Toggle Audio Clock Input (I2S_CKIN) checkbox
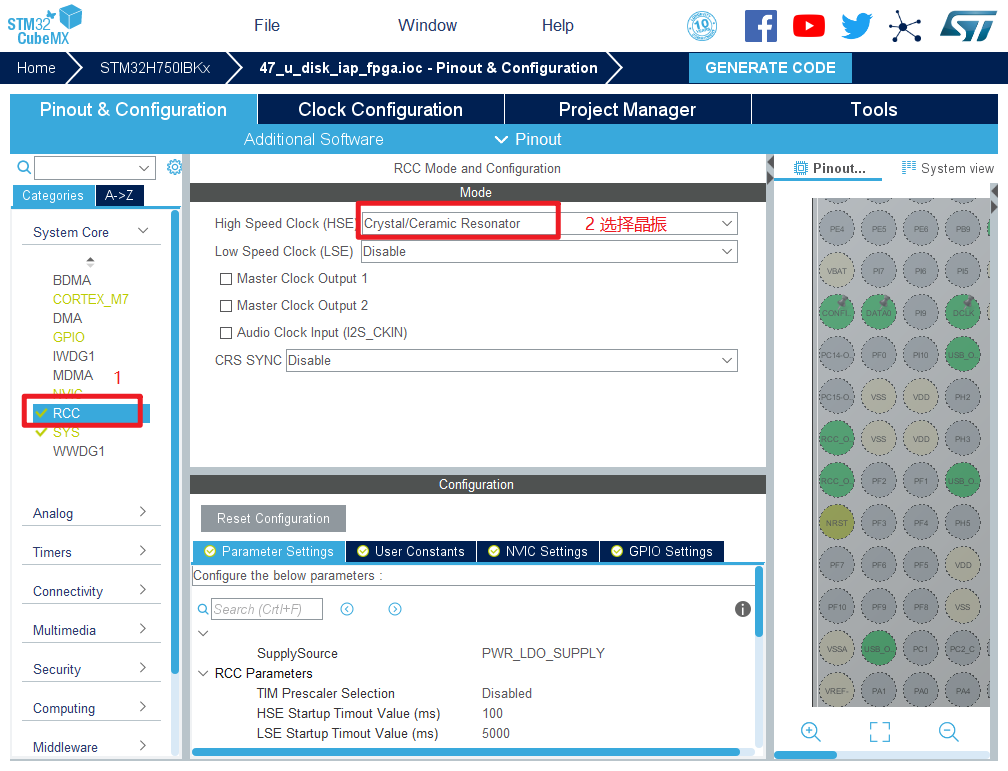Viewport: 1008px width, 771px height. (x=226, y=333)
